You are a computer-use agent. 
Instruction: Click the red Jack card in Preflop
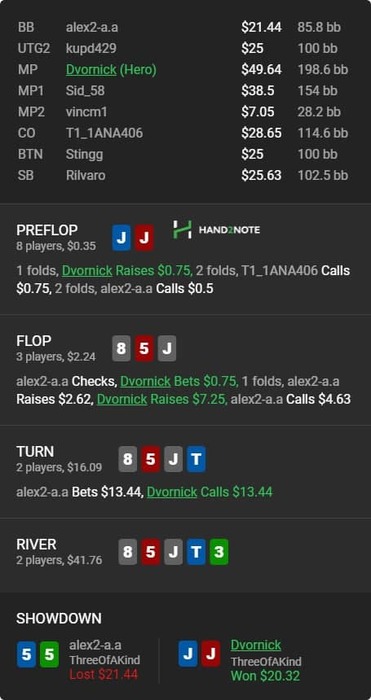point(144,238)
